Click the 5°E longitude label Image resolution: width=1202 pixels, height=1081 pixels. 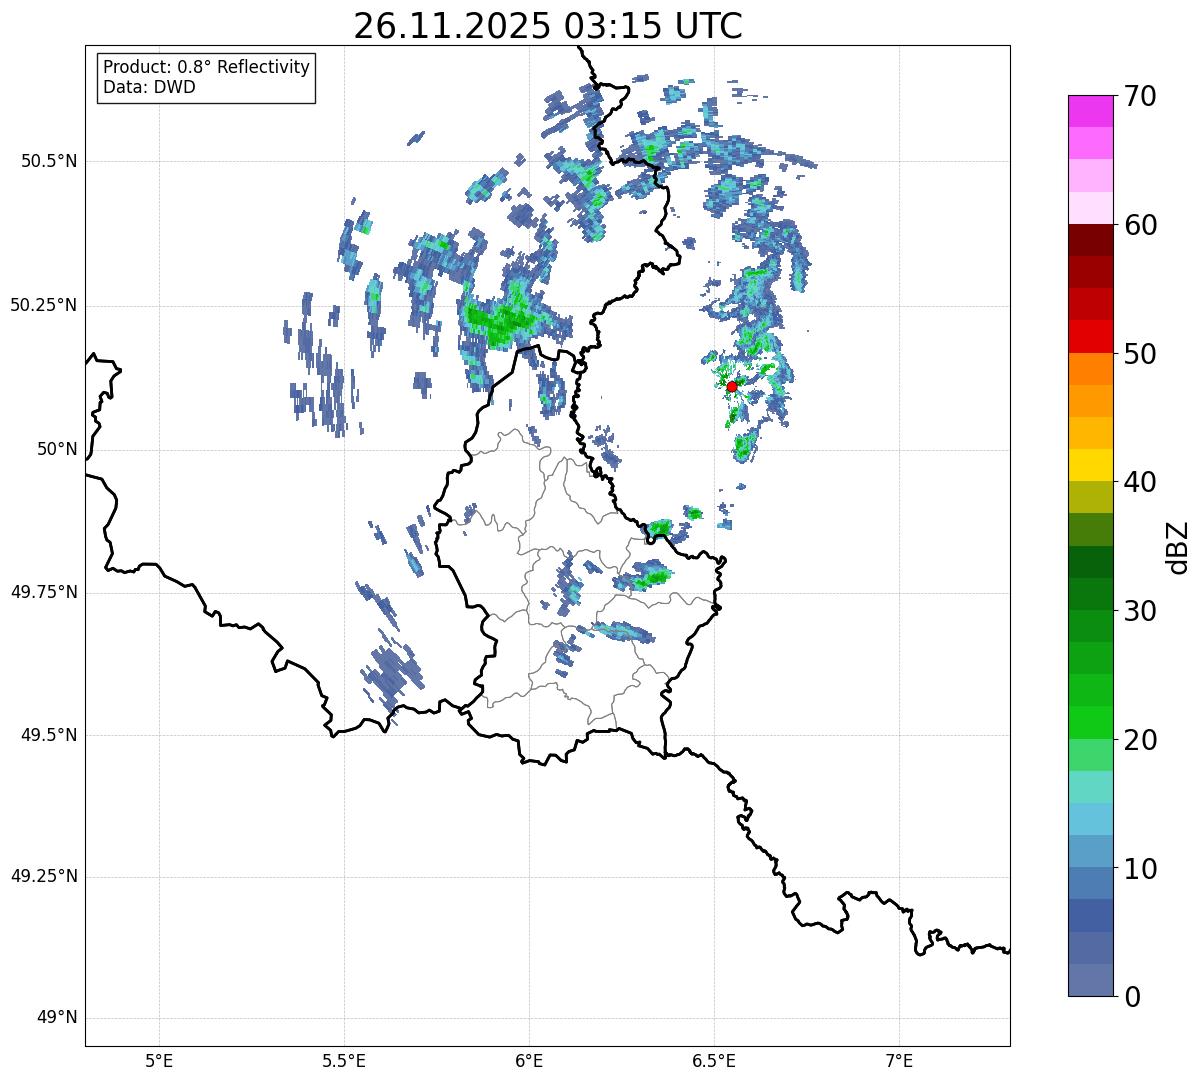tap(159, 1060)
